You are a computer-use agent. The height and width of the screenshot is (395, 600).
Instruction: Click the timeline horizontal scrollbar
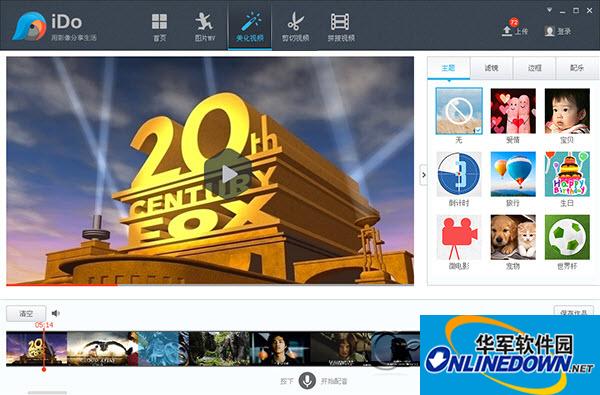tap(47, 392)
